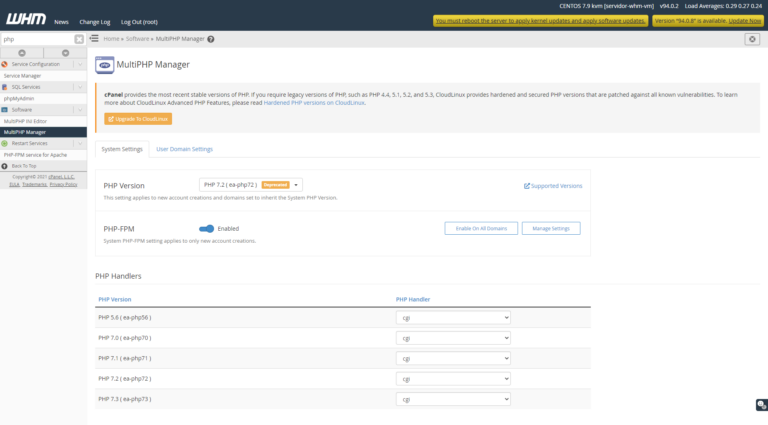The width and height of the screenshot is (768, 425).
Task: Click Log Out (root)
Action: point(139,22)
